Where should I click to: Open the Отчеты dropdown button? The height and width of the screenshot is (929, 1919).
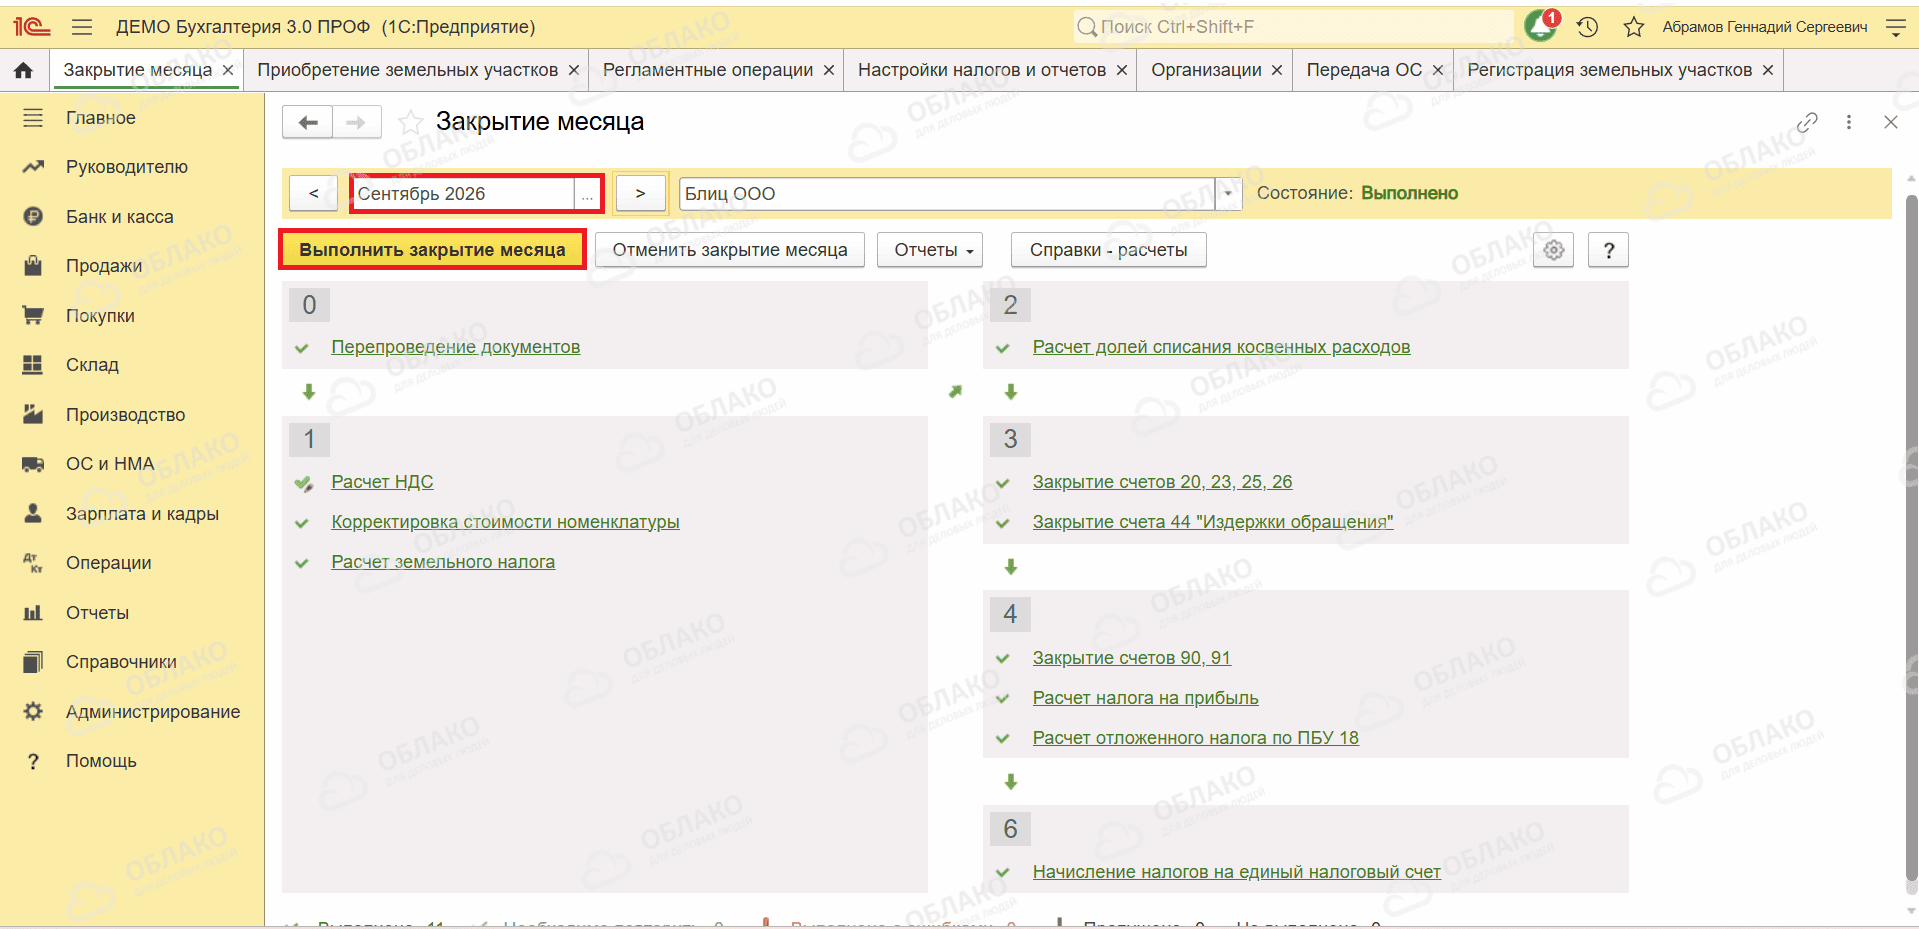click(930, 250)
